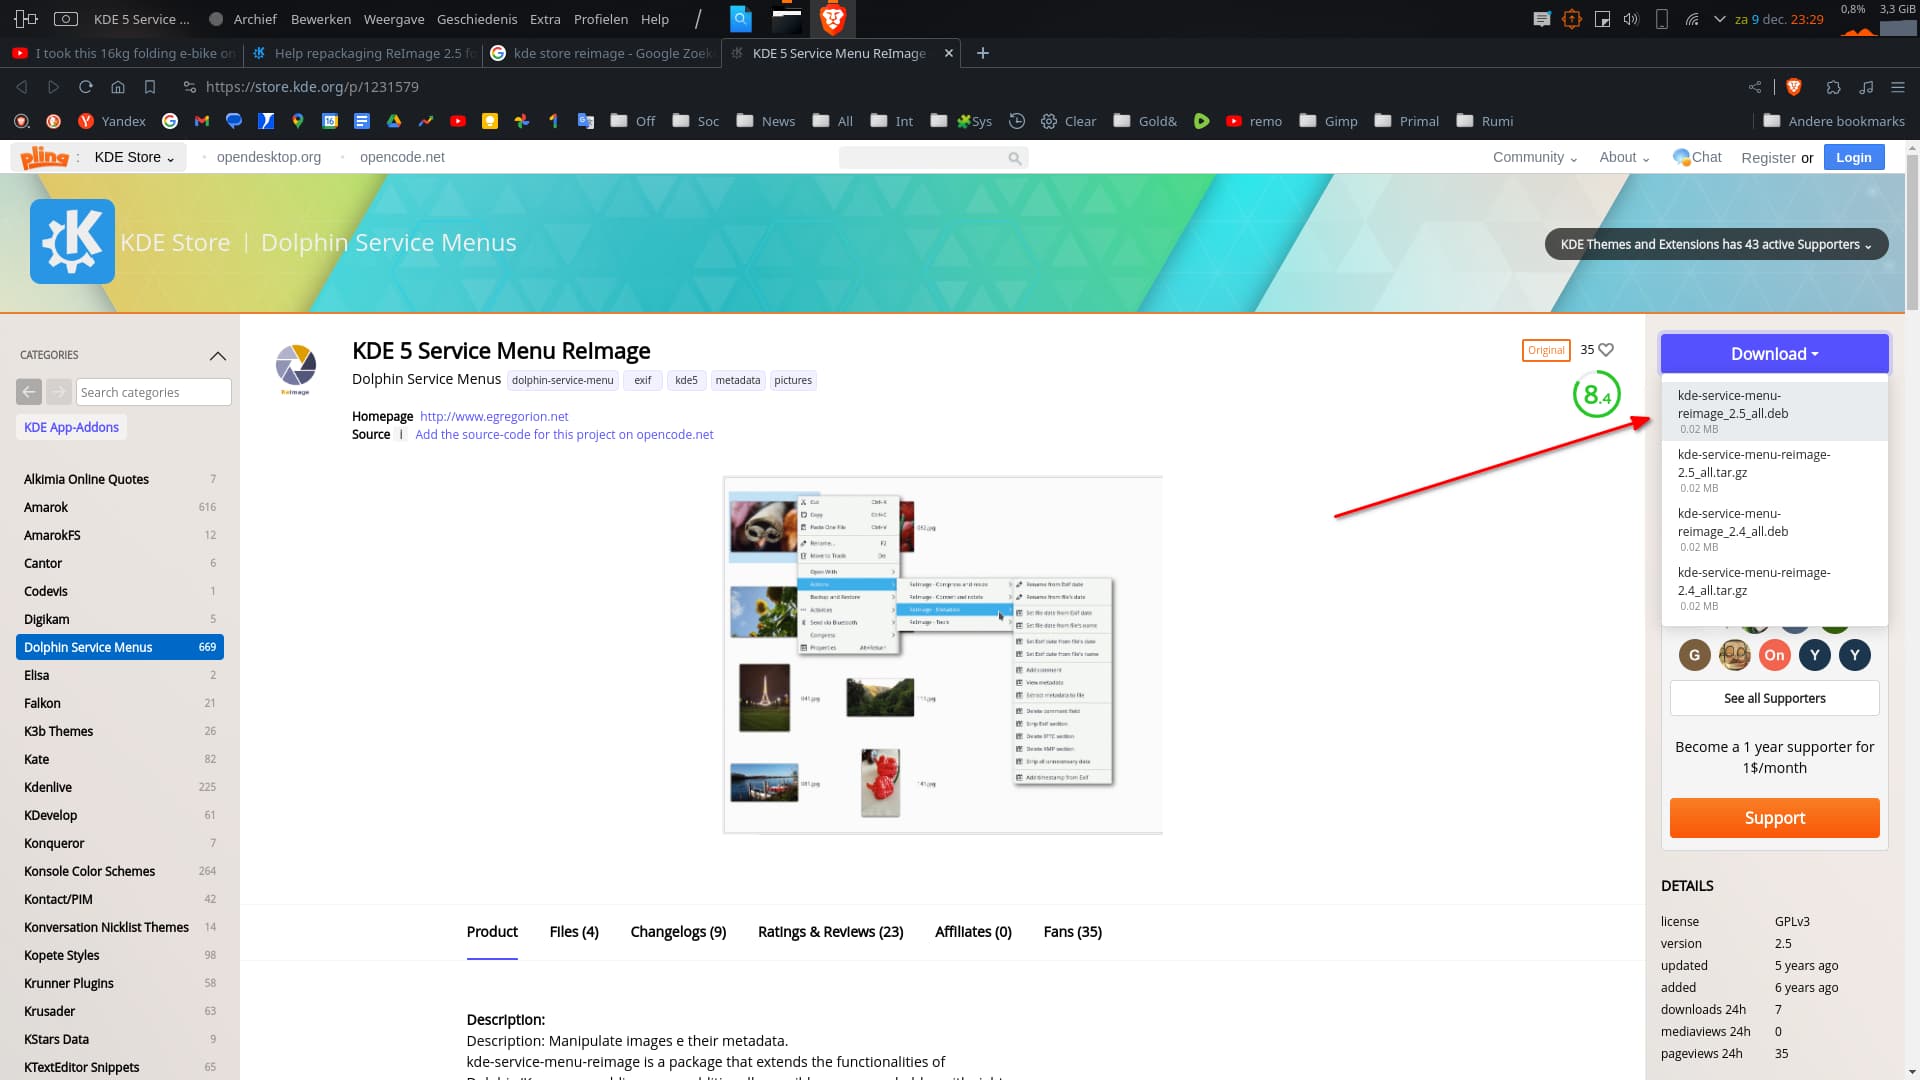
Task: Open the Google Photos bookmark icon
Action: (522, 121)
